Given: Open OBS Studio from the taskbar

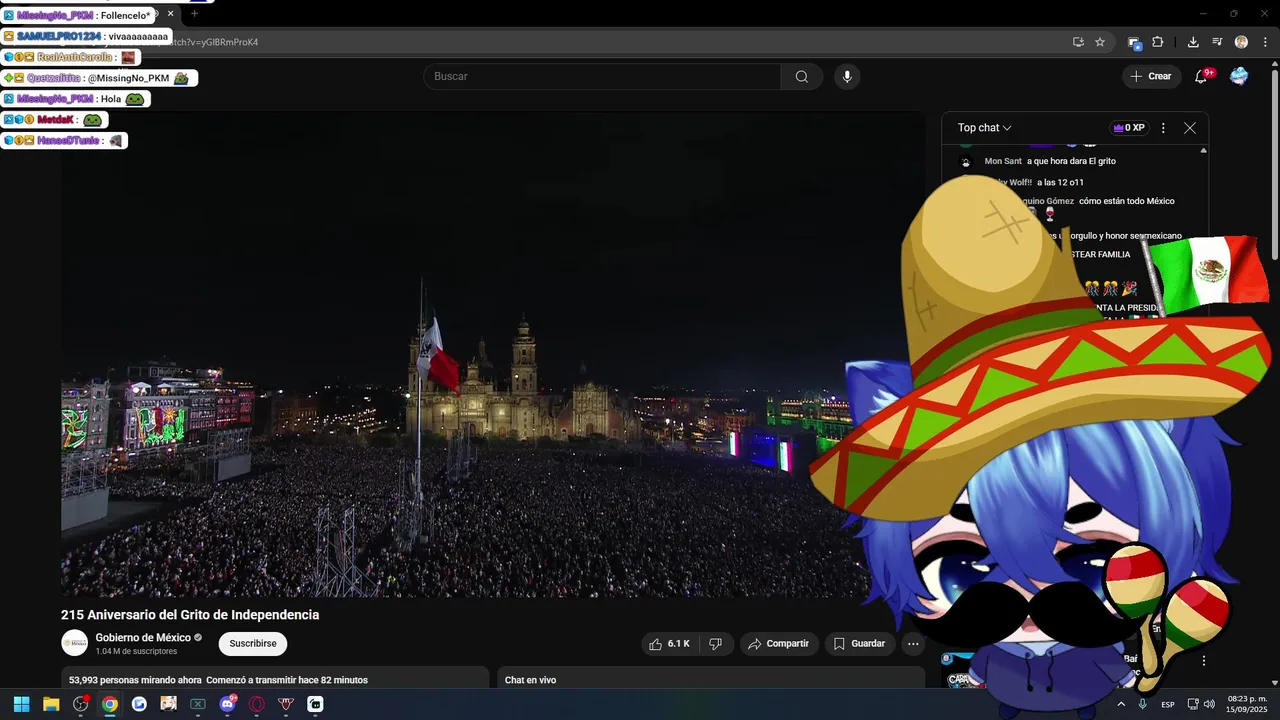Looking at the screenshot, I should (80, 704).
